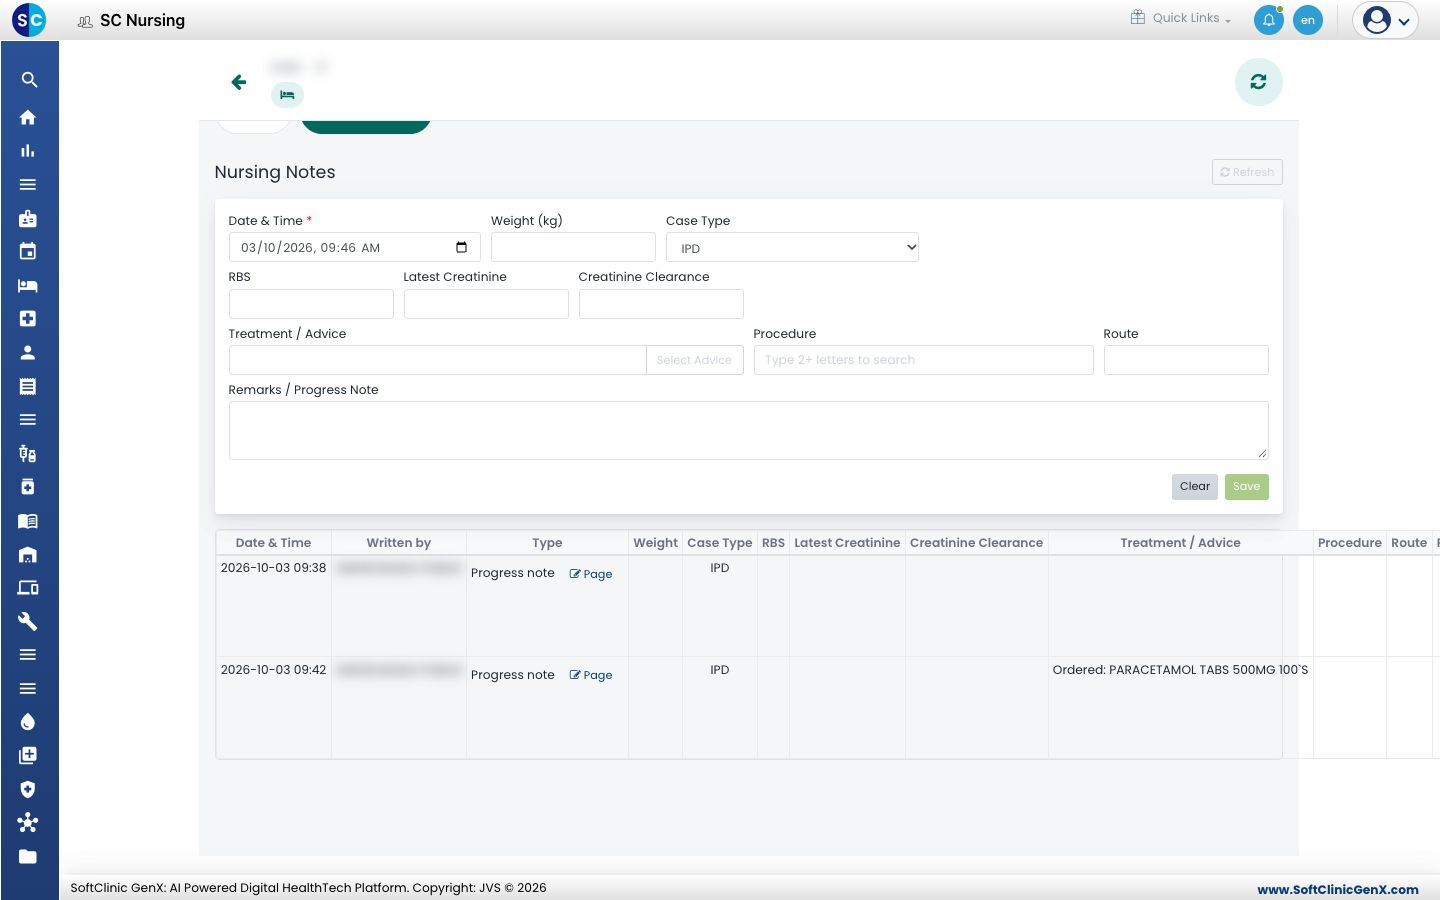This screenshot has width=1440, height=900.
Task: Click the Save button
Action: click(x=1246, y=487)
